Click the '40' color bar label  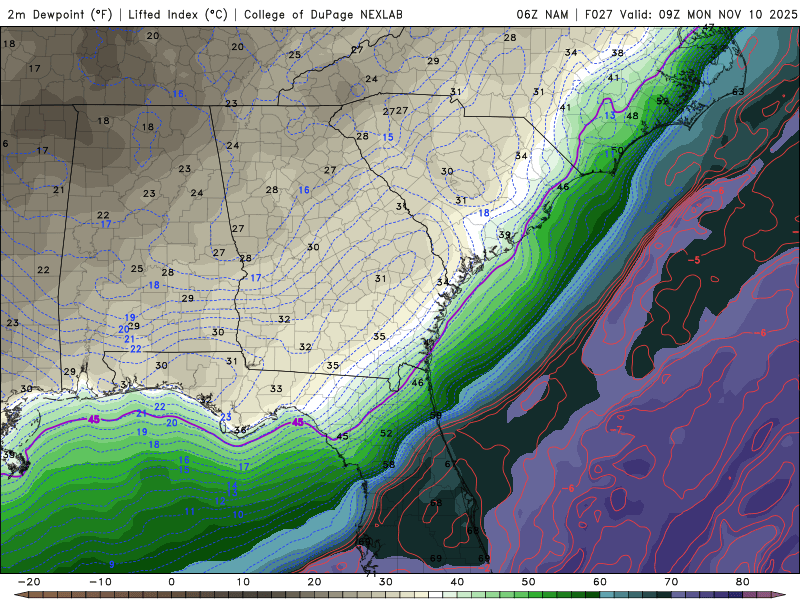pos(457,582)
